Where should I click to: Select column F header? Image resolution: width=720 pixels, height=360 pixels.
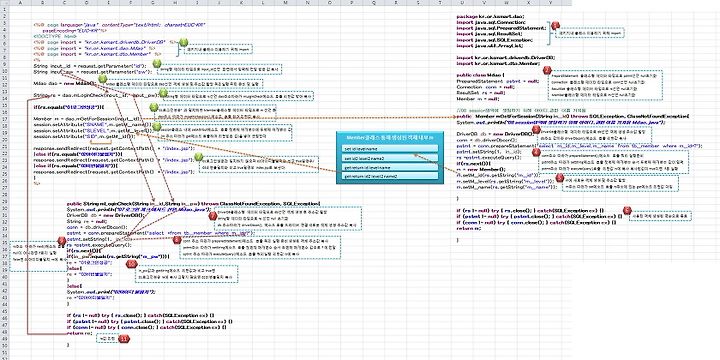[x=130, y=3]
